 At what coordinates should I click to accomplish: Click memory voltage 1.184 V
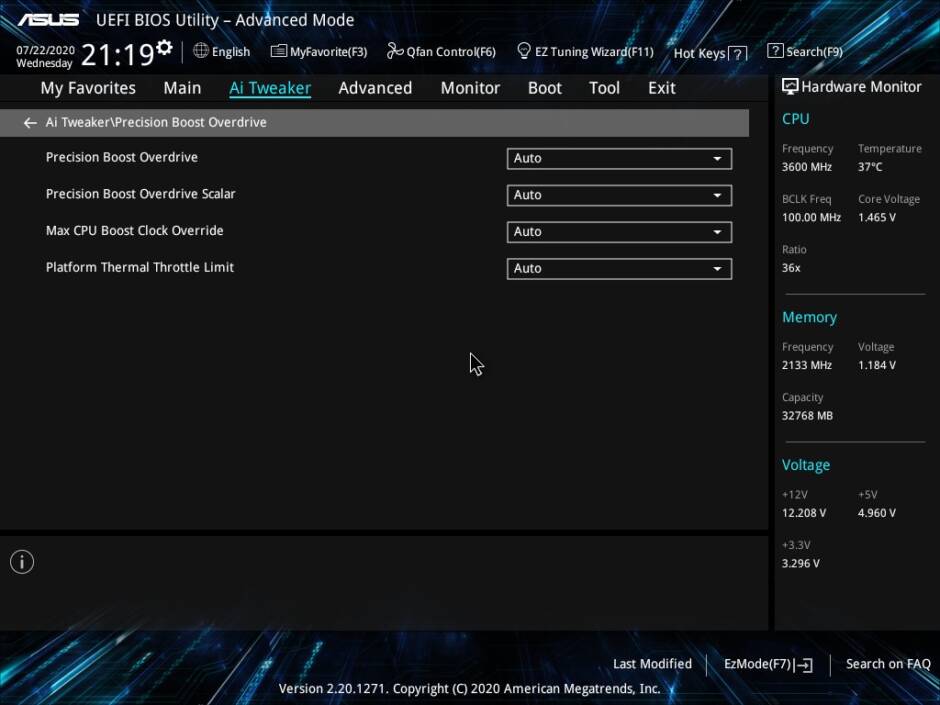pos(876,365)
